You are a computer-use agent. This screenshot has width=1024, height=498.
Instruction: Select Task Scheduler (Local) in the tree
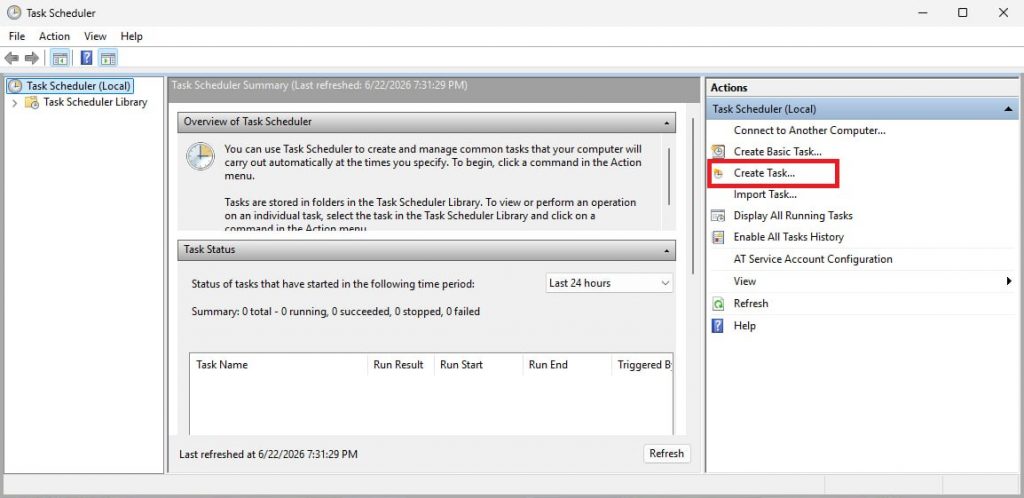point(79,86)
